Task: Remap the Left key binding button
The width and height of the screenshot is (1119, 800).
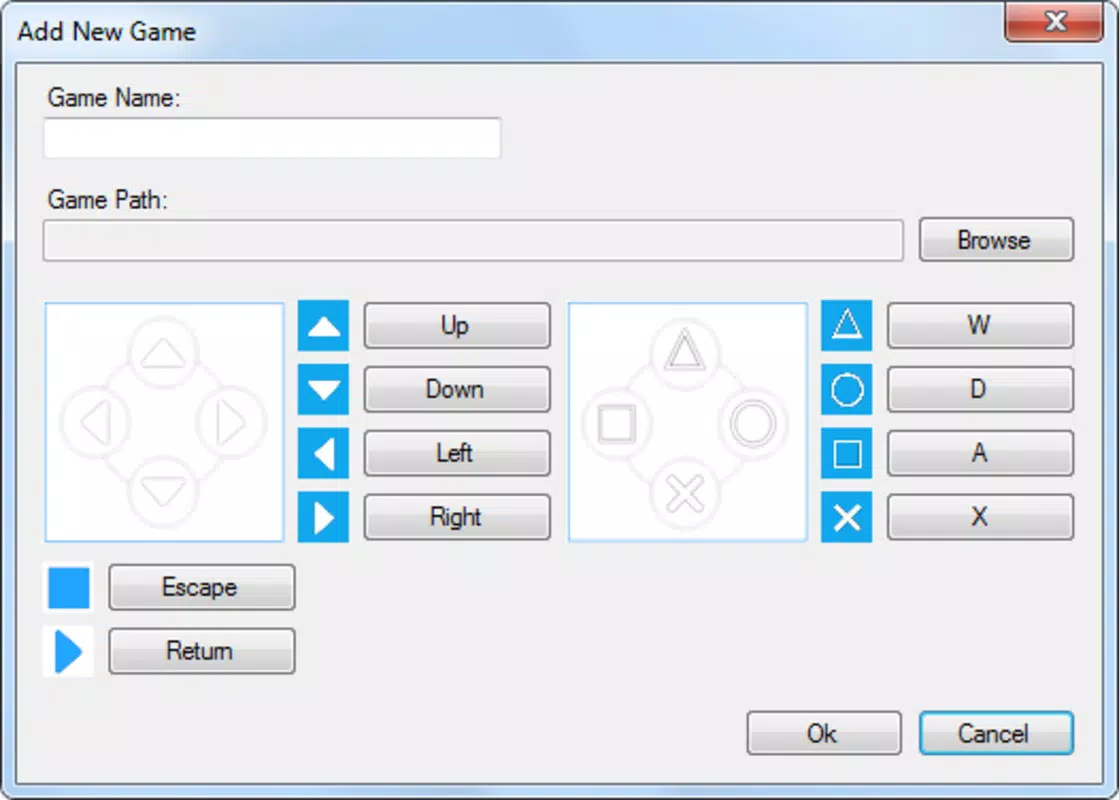Action: coord(457,453)
